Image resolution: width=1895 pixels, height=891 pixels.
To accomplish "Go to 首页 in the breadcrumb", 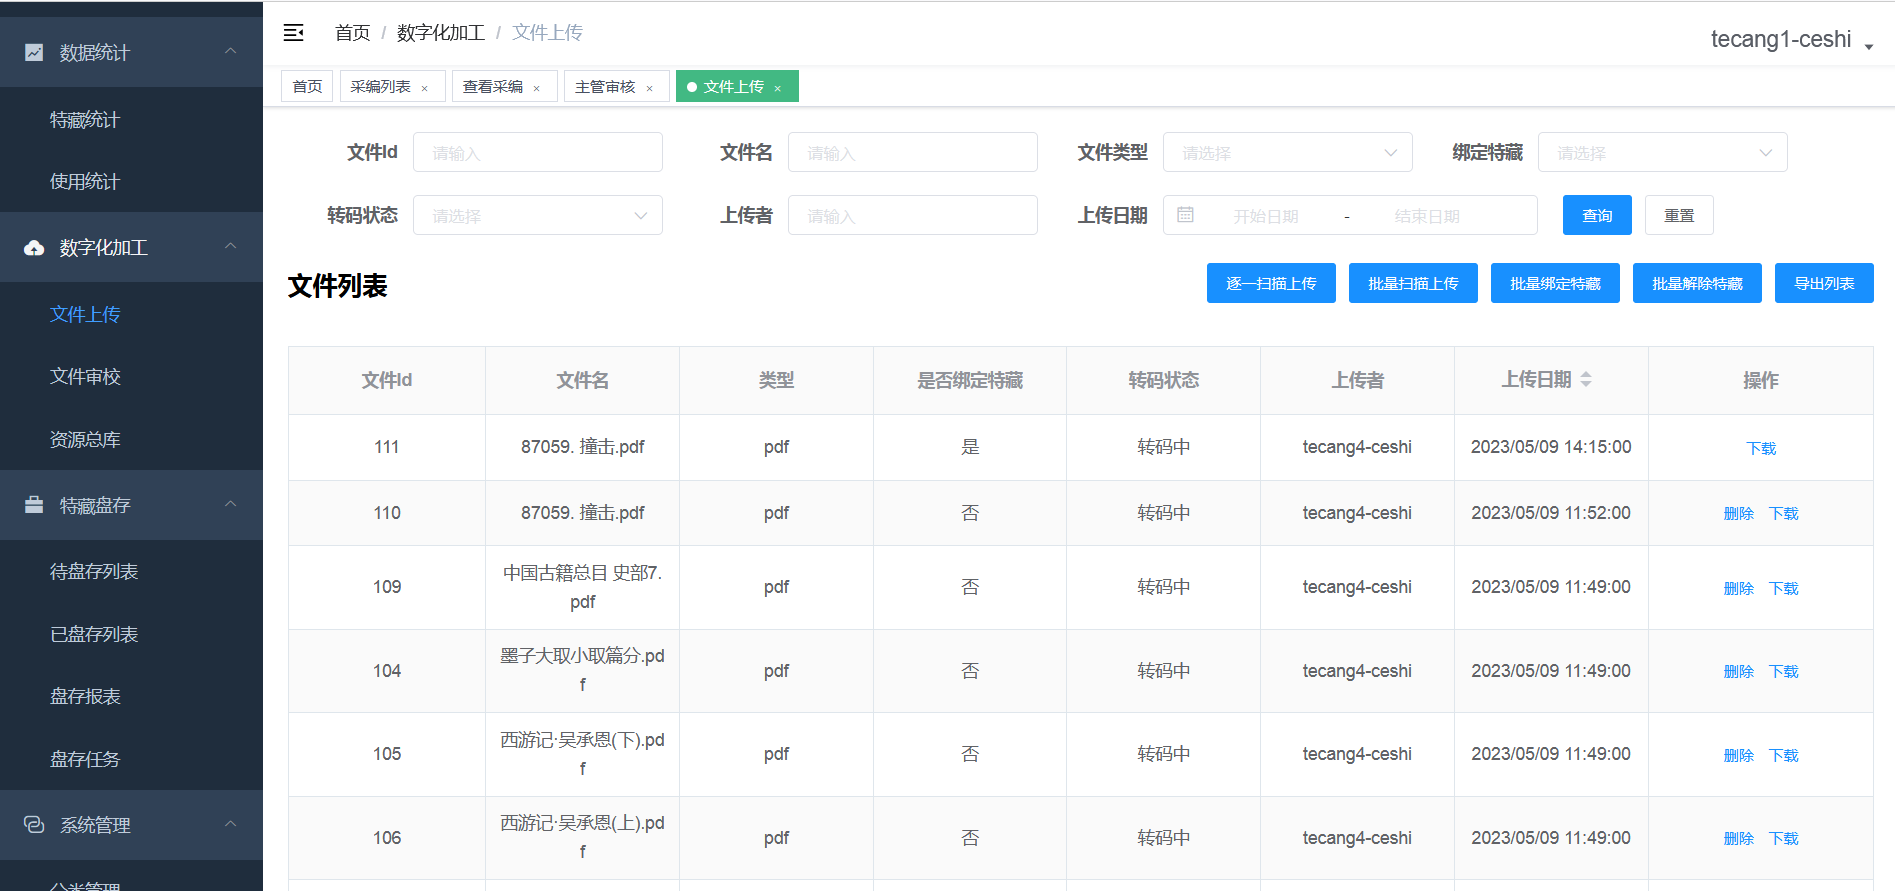I will pos(352,33).
